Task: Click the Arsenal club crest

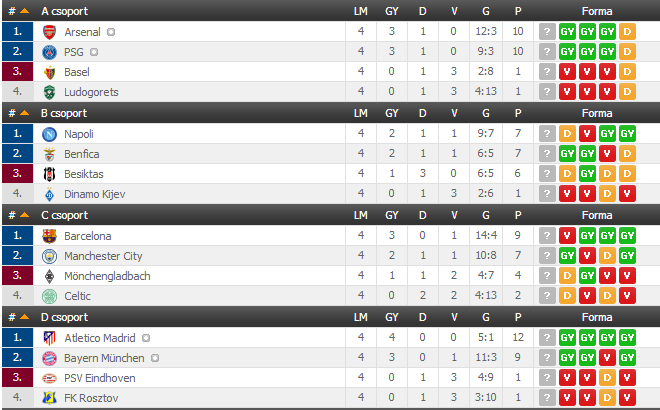Action: click(50, 31)
